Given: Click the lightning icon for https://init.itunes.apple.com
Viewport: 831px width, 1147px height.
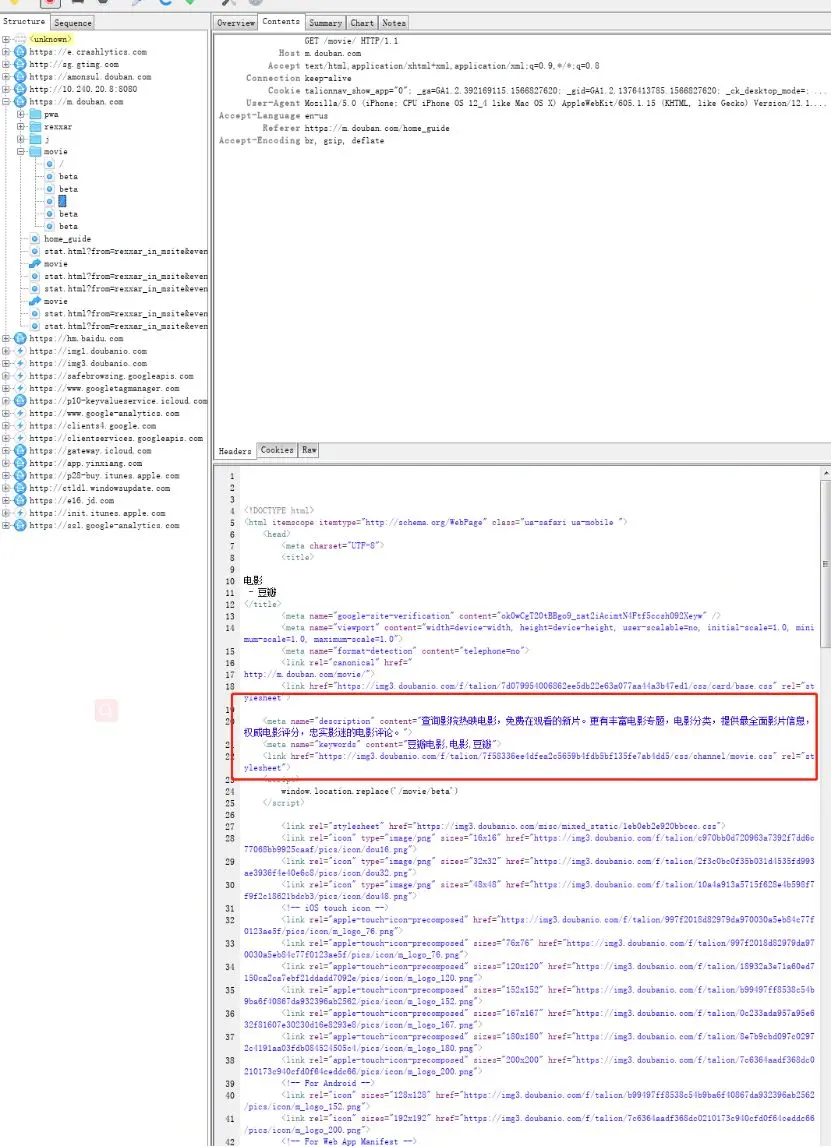Looking at the screenshot, I should [x=20, y=513].
